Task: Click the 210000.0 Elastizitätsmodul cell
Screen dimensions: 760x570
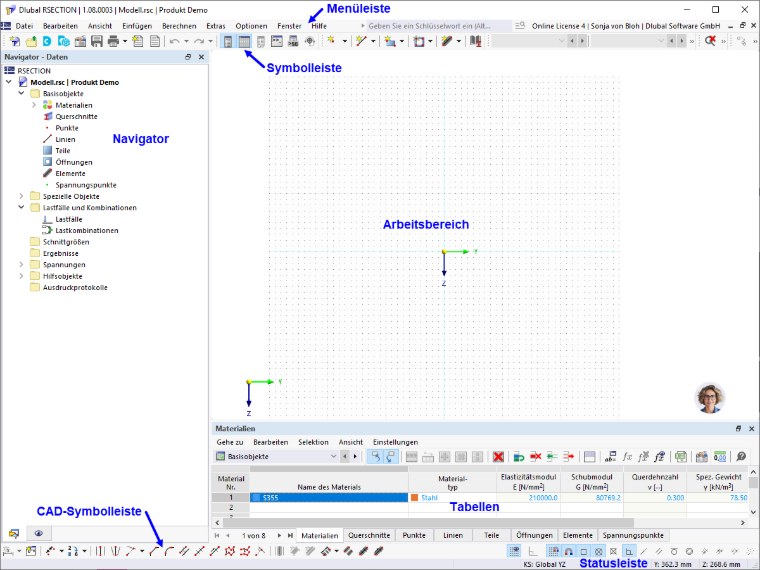Action: [528, 498]
